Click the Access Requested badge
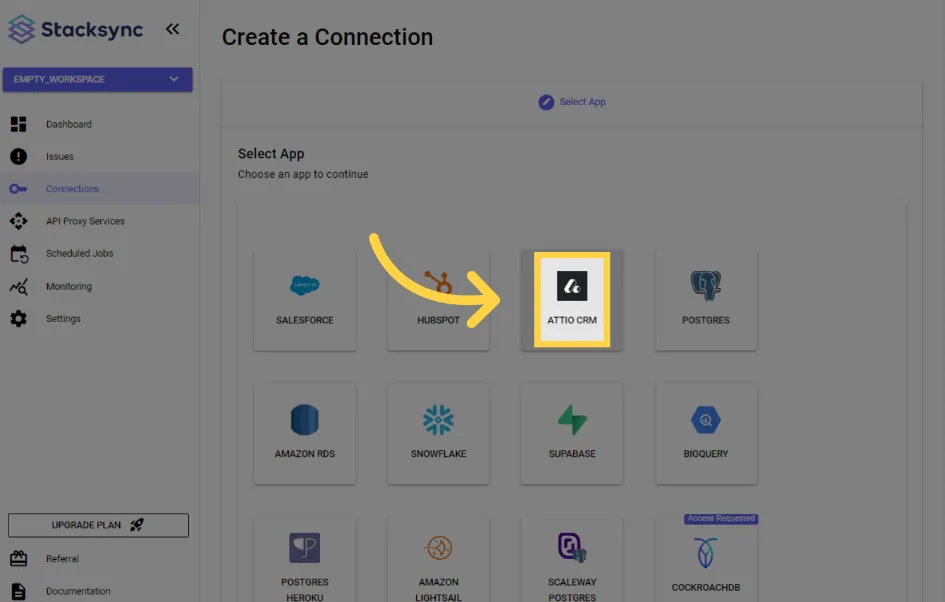Screen dimensions: 945x602 coord(721,518)
